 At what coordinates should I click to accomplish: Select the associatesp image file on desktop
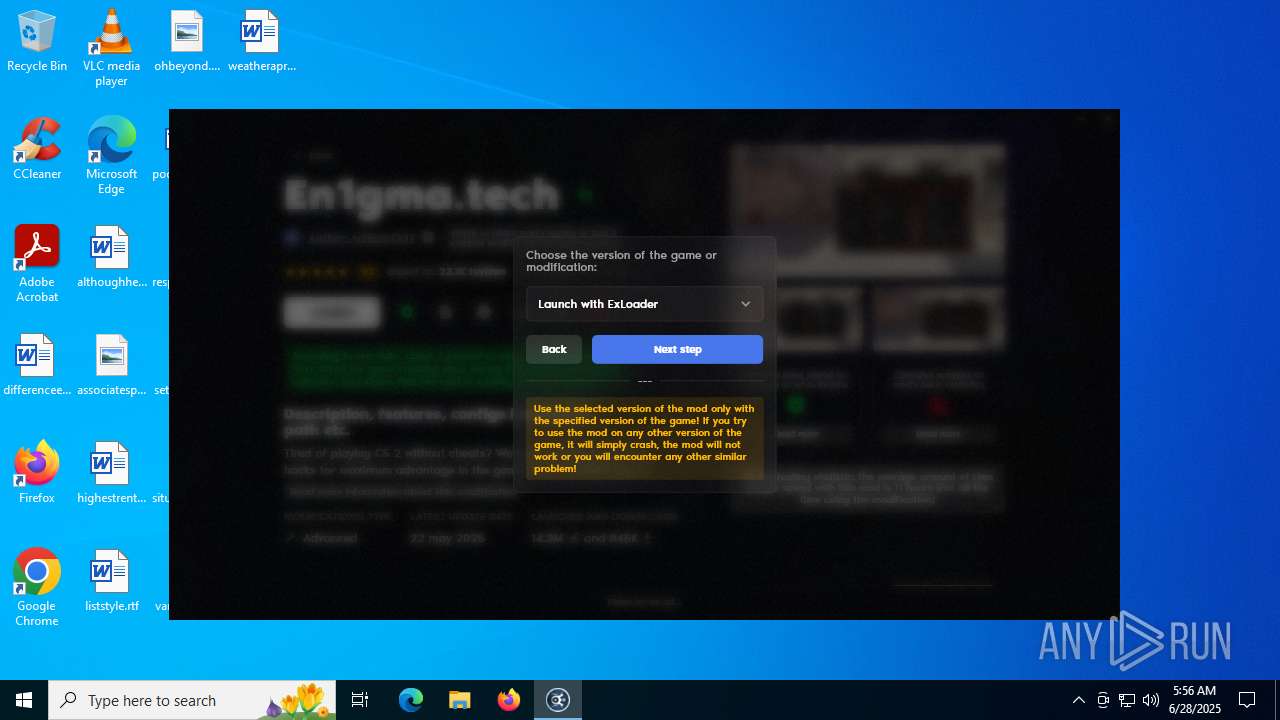(111, 365)
